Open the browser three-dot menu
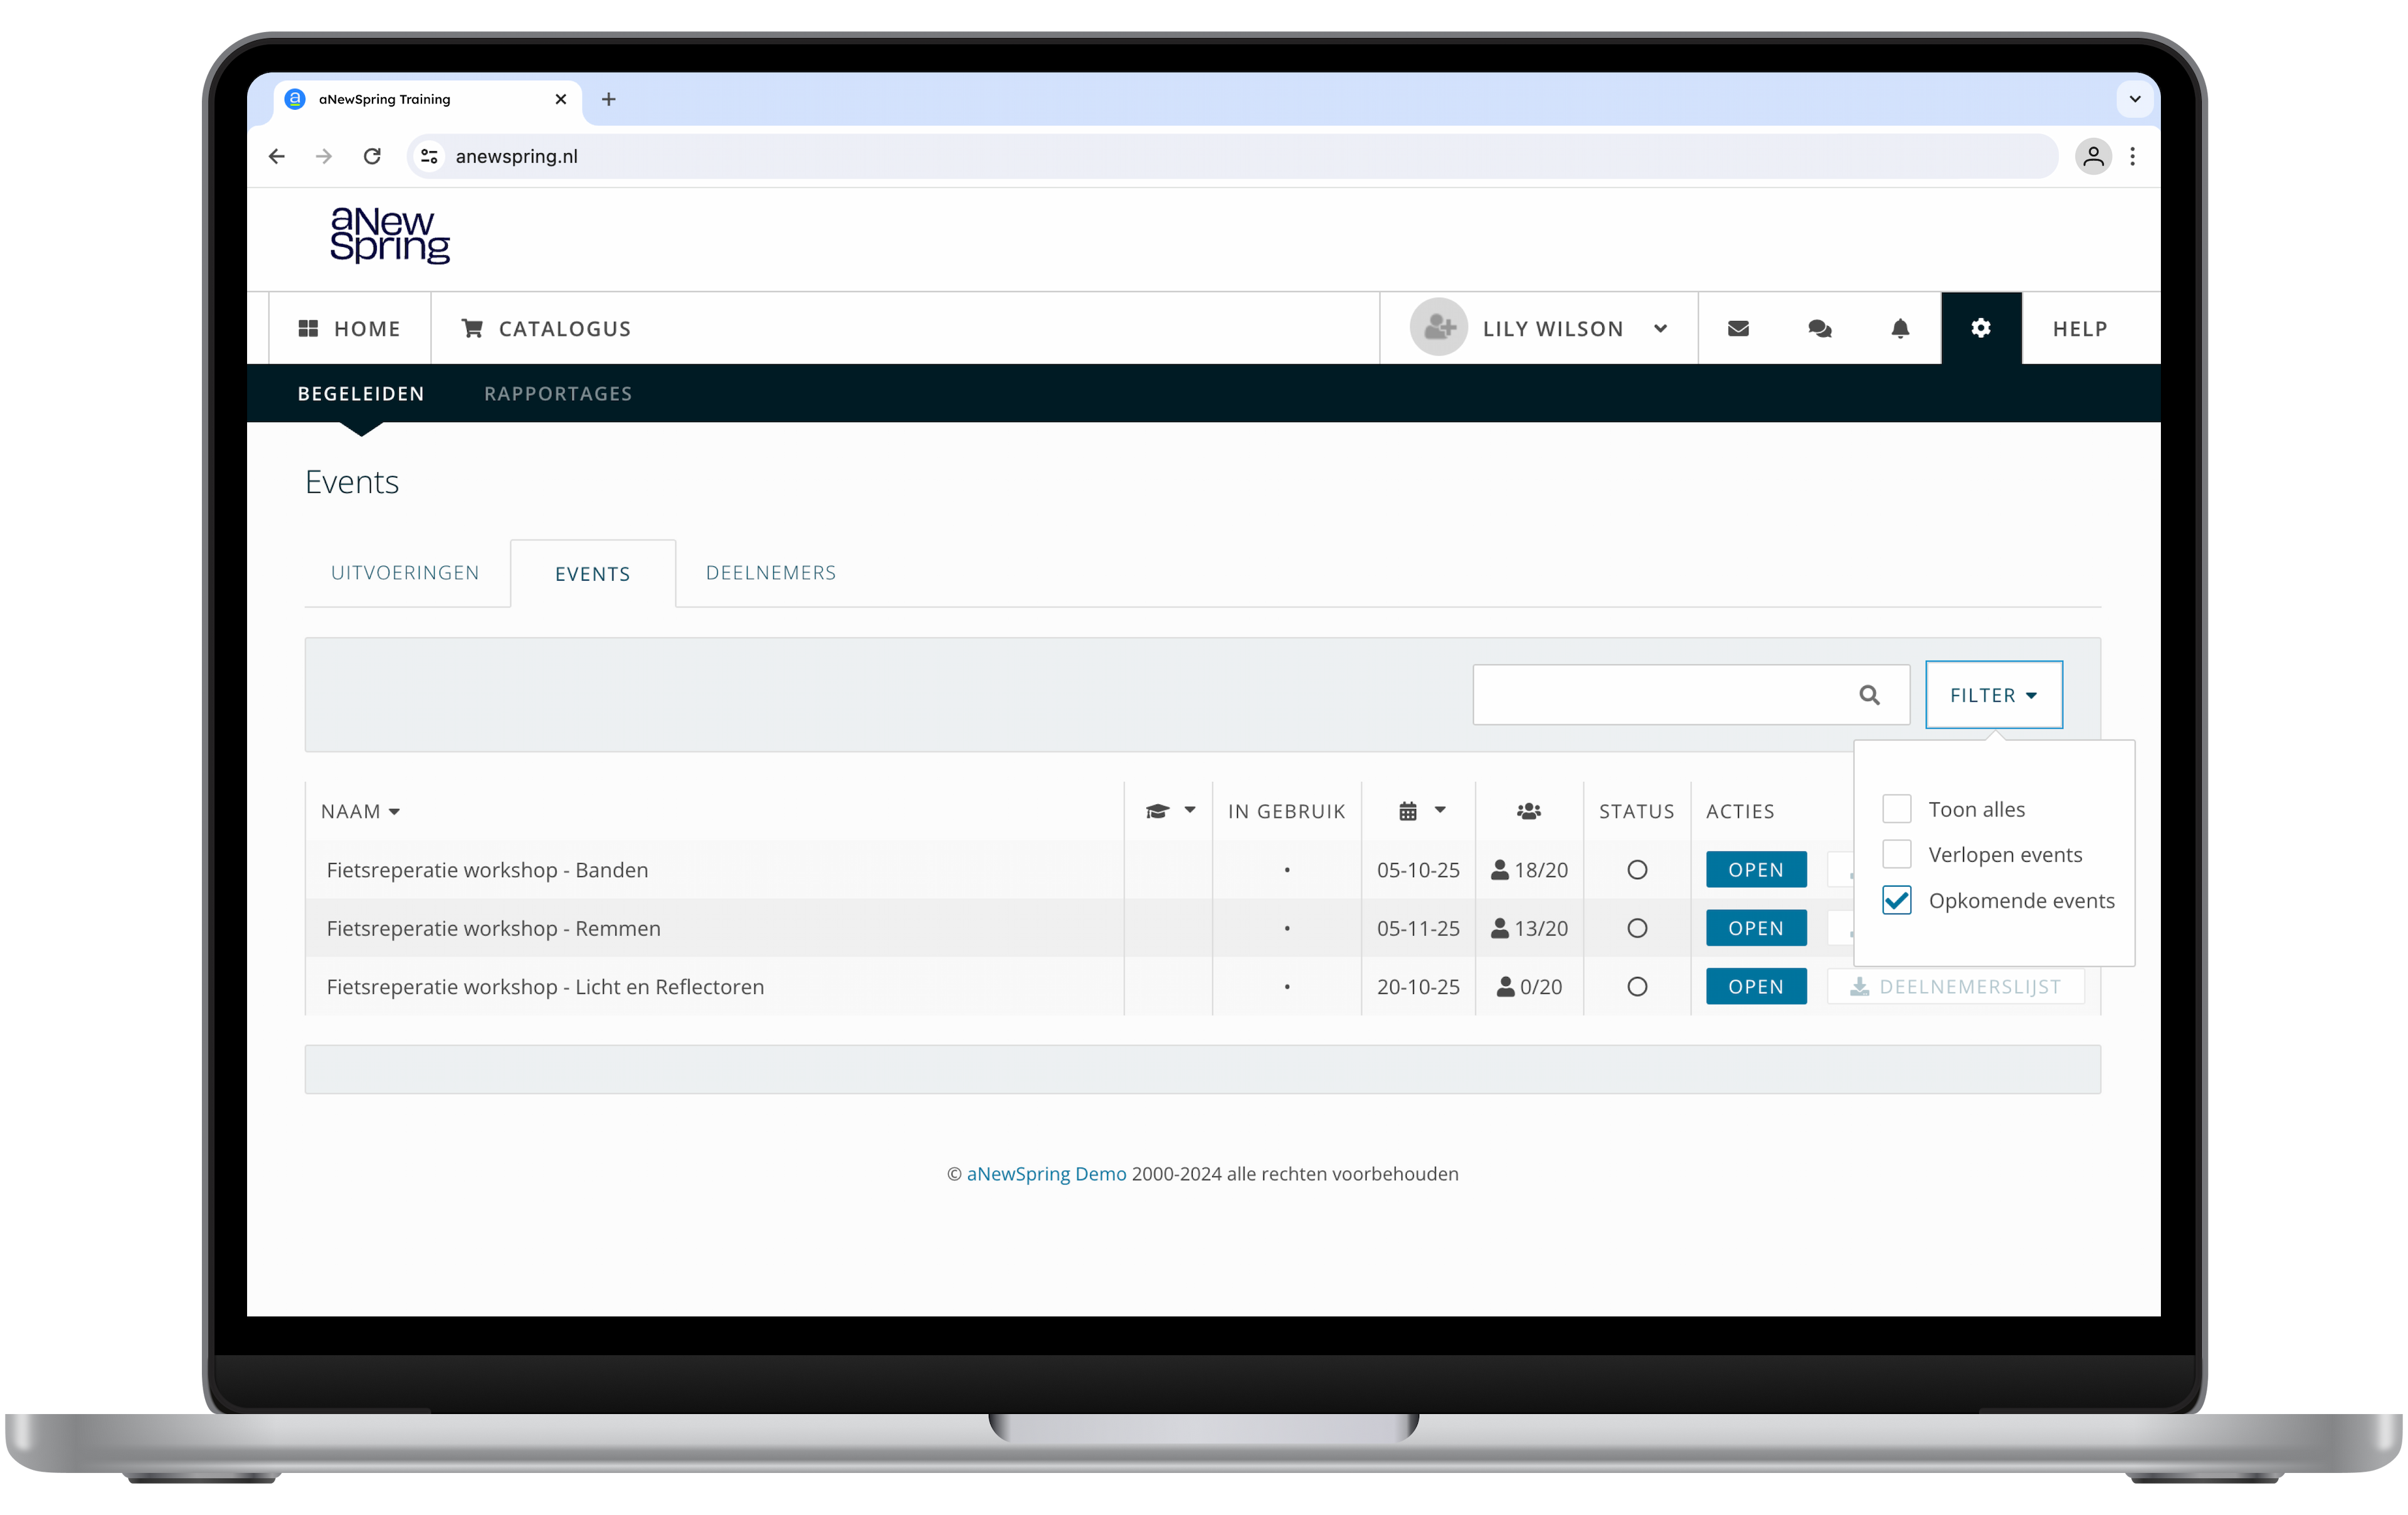The image size is (2408, 1515). click(2132, 156)
